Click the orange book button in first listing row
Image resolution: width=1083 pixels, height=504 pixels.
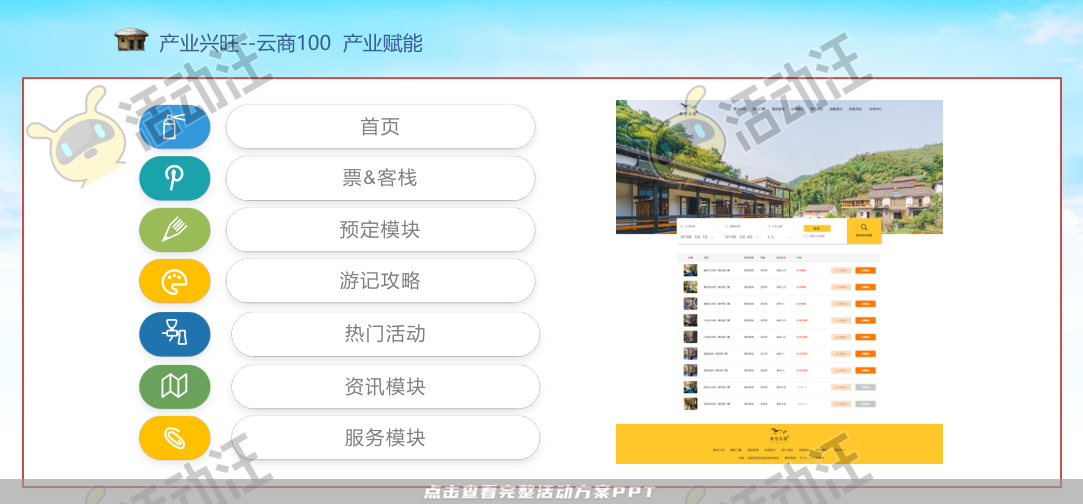(865, 271)
